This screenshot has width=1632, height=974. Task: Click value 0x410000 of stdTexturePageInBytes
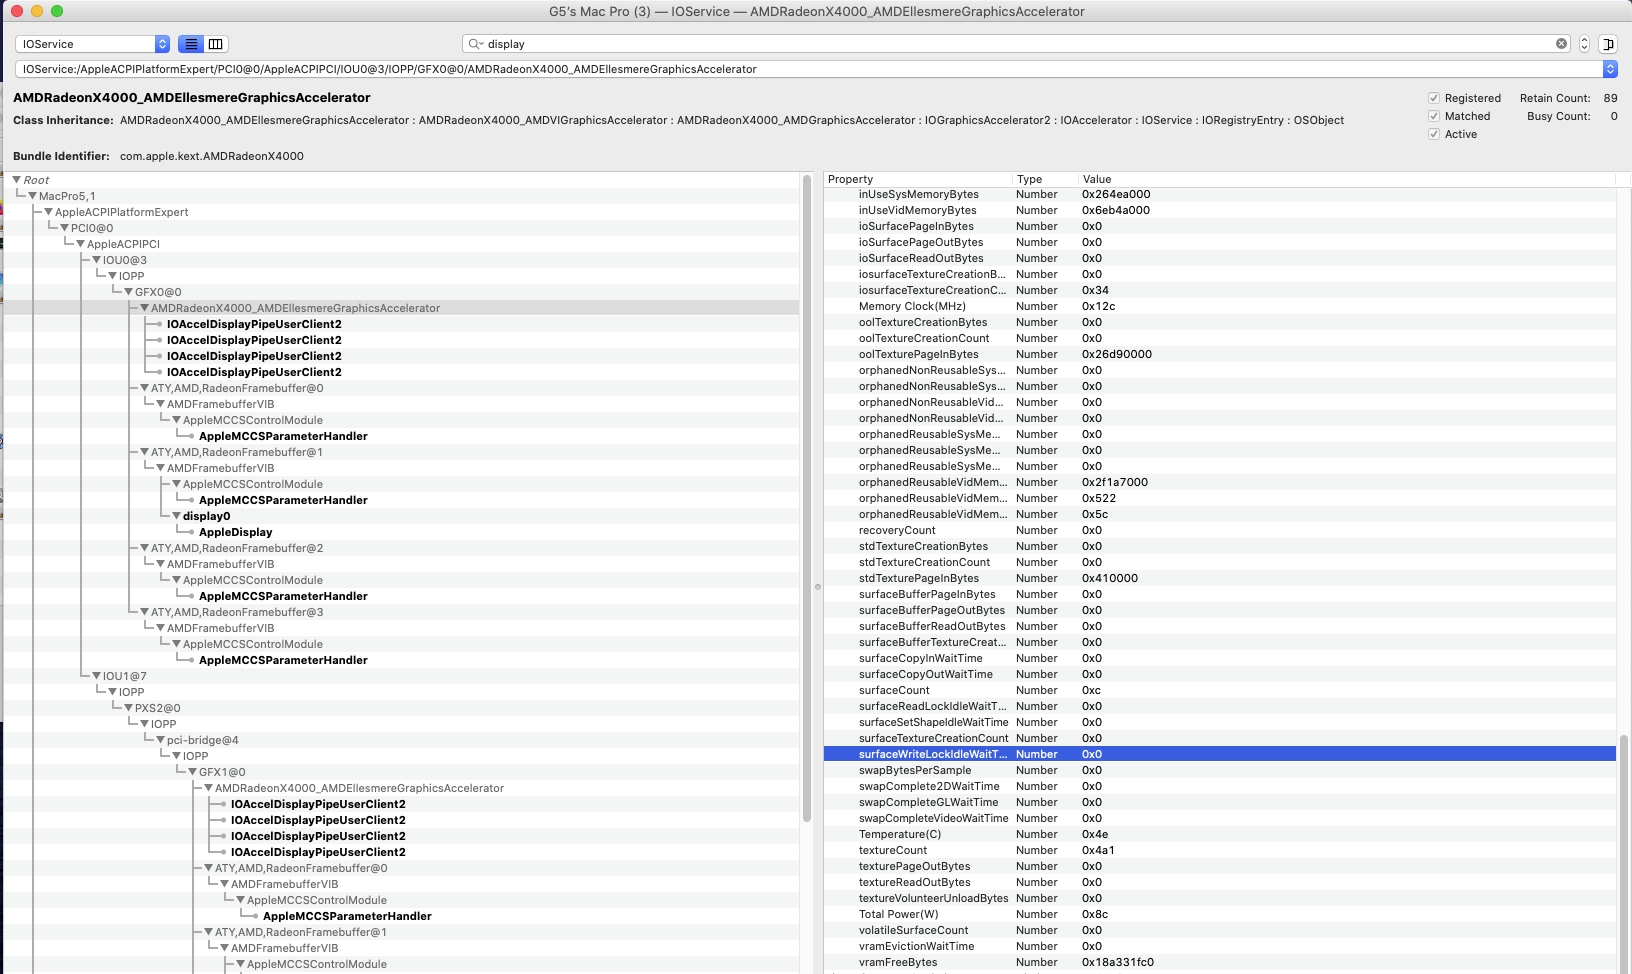coord(1109,578)
